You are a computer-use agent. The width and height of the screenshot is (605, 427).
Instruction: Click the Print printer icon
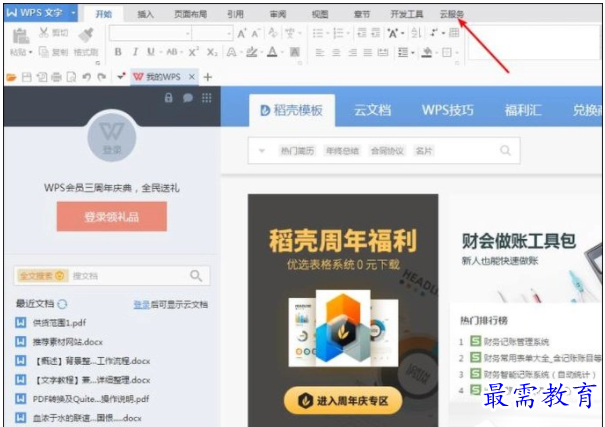[56, 77]
